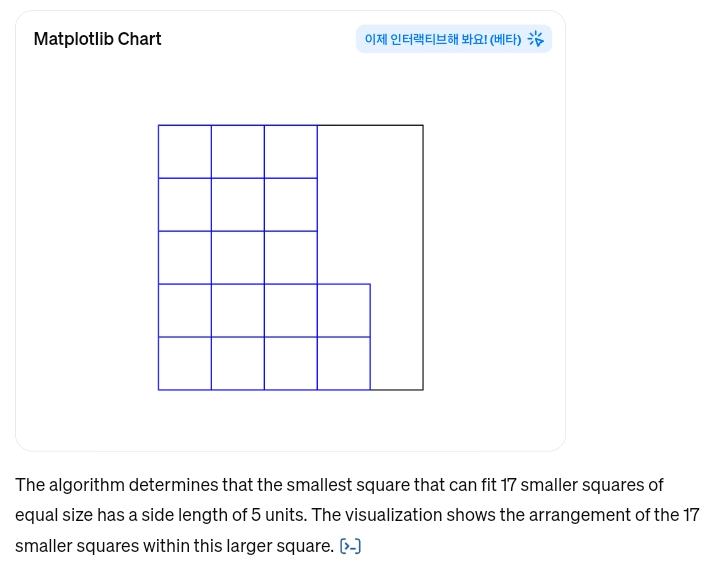Click the phrase 'smallest square' in the text
This screenshot has width=723, height=563.
[348, 485]
